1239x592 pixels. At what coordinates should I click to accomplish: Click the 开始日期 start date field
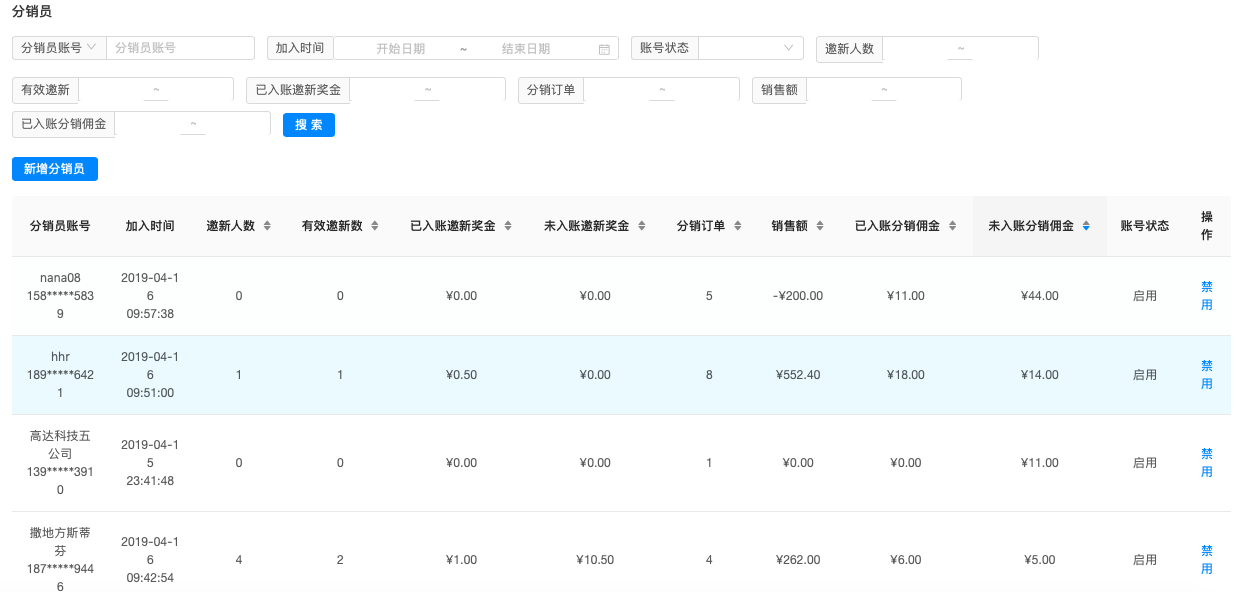400,49
